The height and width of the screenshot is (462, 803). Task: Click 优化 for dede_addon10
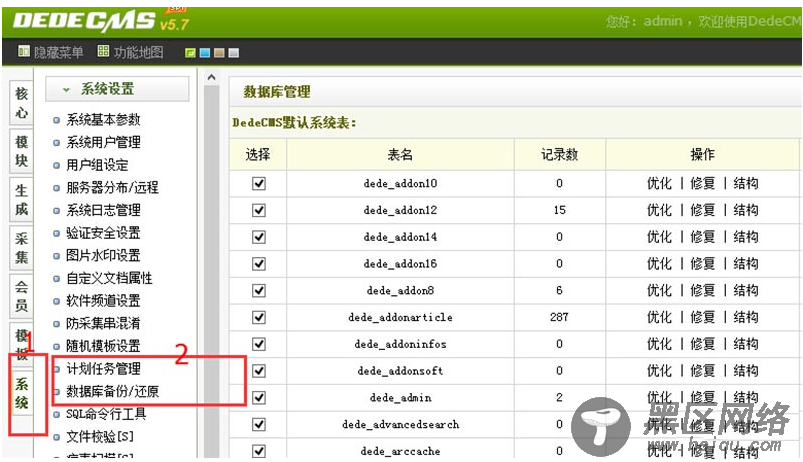tap(659, 183)
